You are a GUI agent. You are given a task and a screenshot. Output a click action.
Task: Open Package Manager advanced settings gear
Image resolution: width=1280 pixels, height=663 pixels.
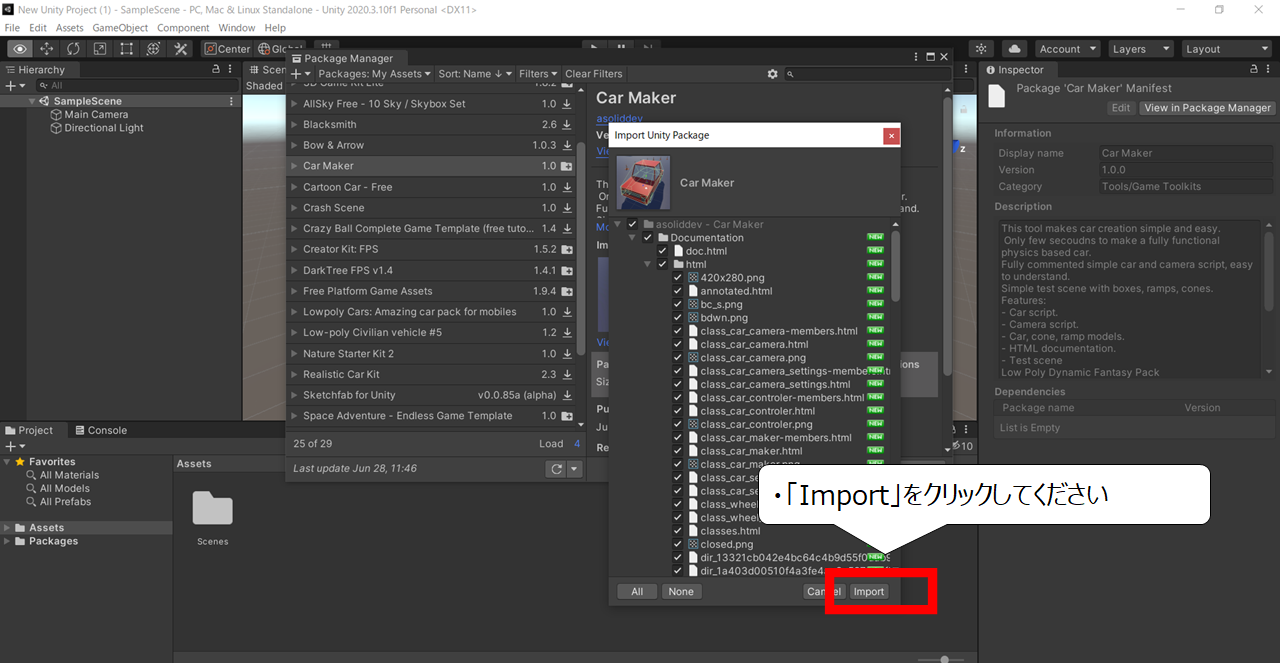(772, 74)
